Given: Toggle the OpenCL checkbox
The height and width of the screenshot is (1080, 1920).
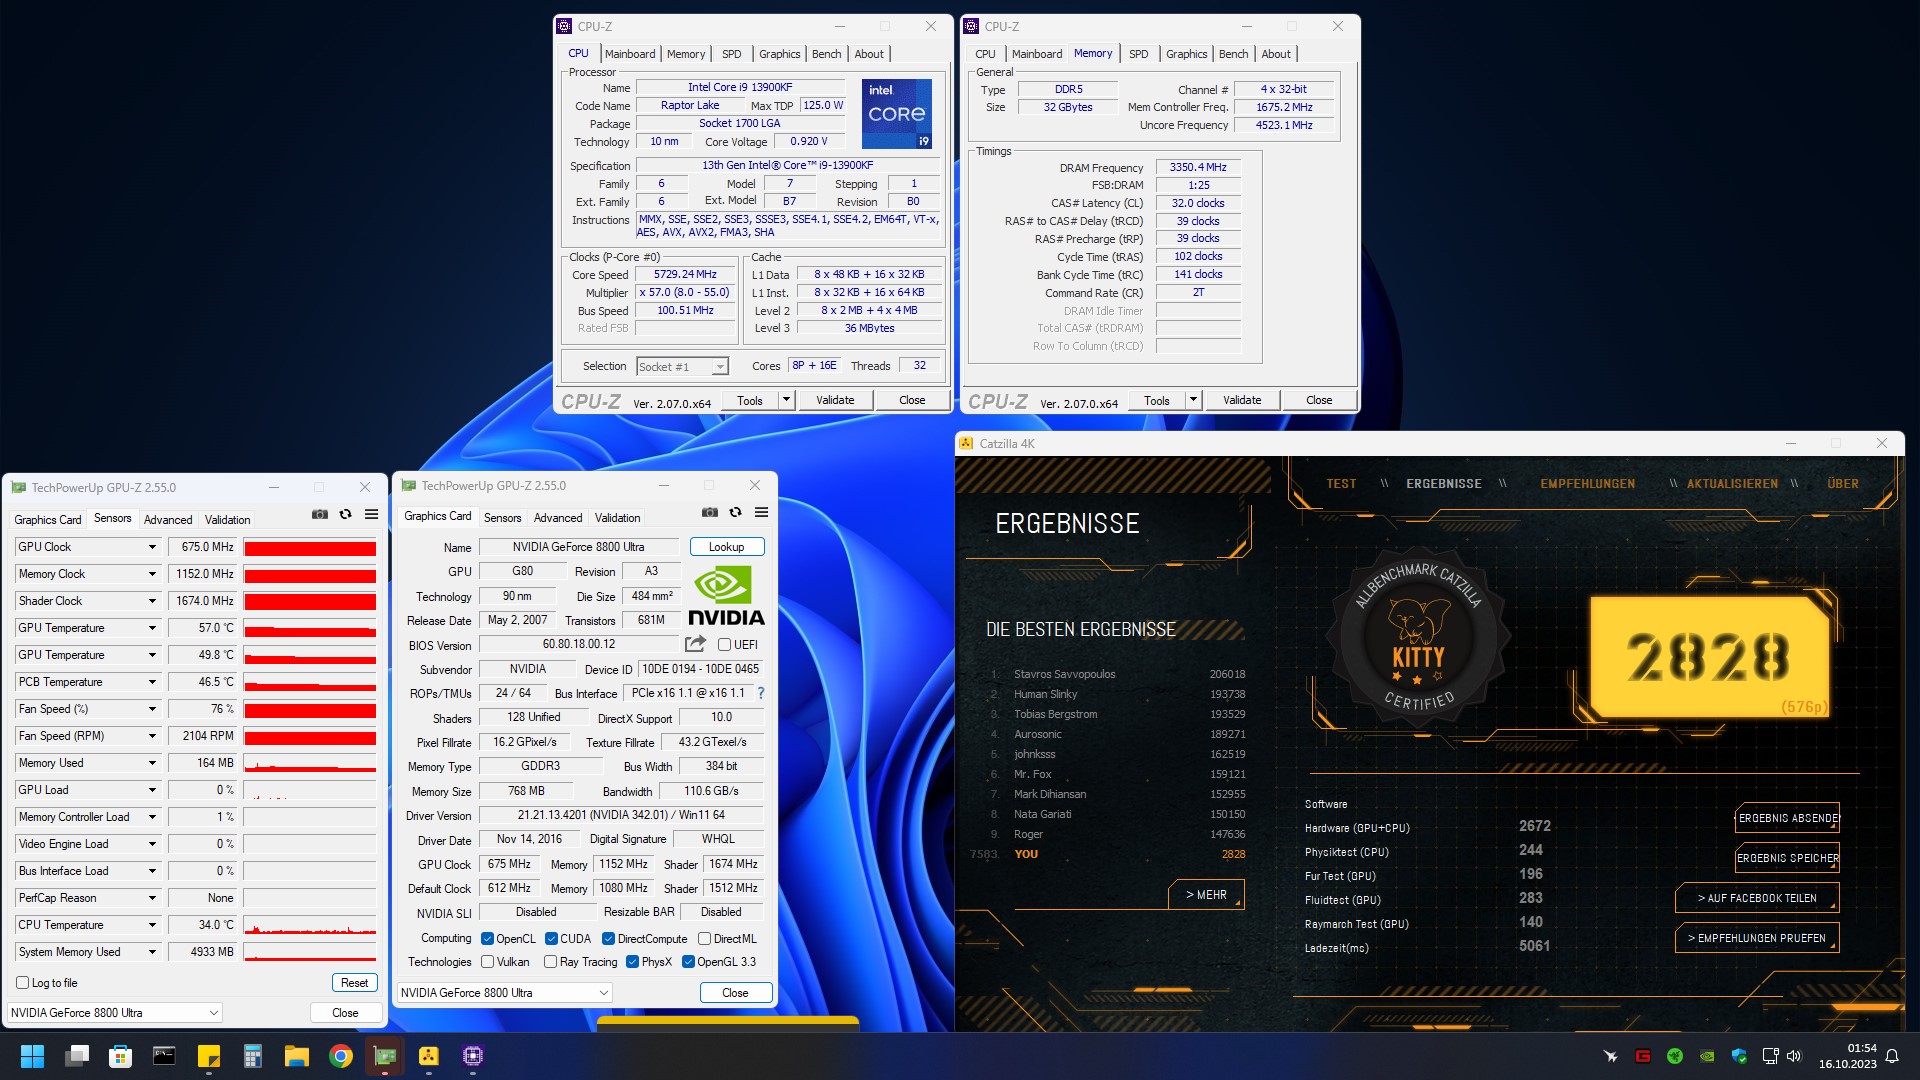Looking at the screenshot, I should tap(488, 939).
